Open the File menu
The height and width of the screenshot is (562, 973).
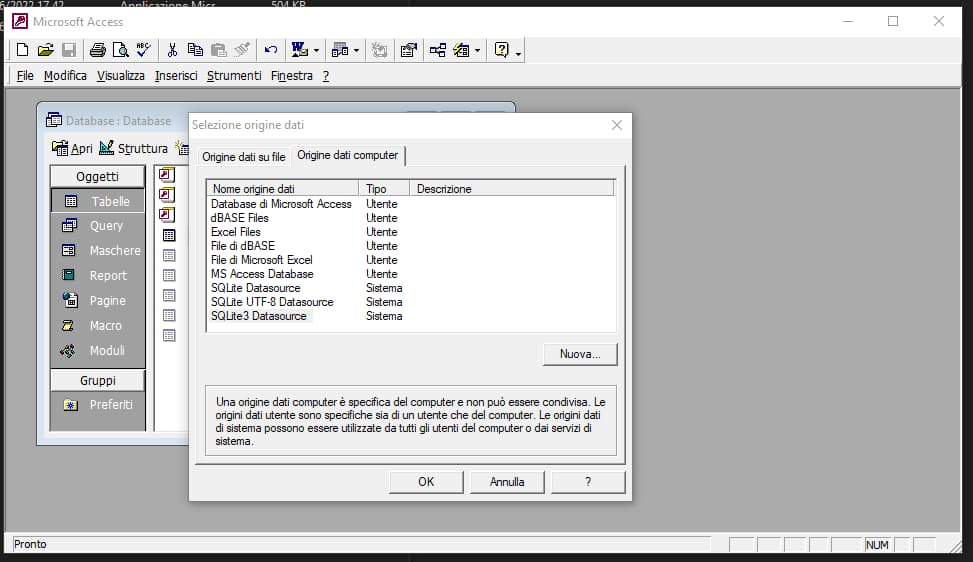tap(25, 76)
